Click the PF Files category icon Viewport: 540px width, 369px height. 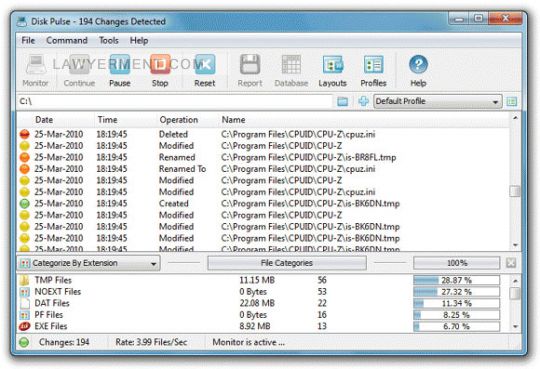pyautogui.click(x=24, y=315)
